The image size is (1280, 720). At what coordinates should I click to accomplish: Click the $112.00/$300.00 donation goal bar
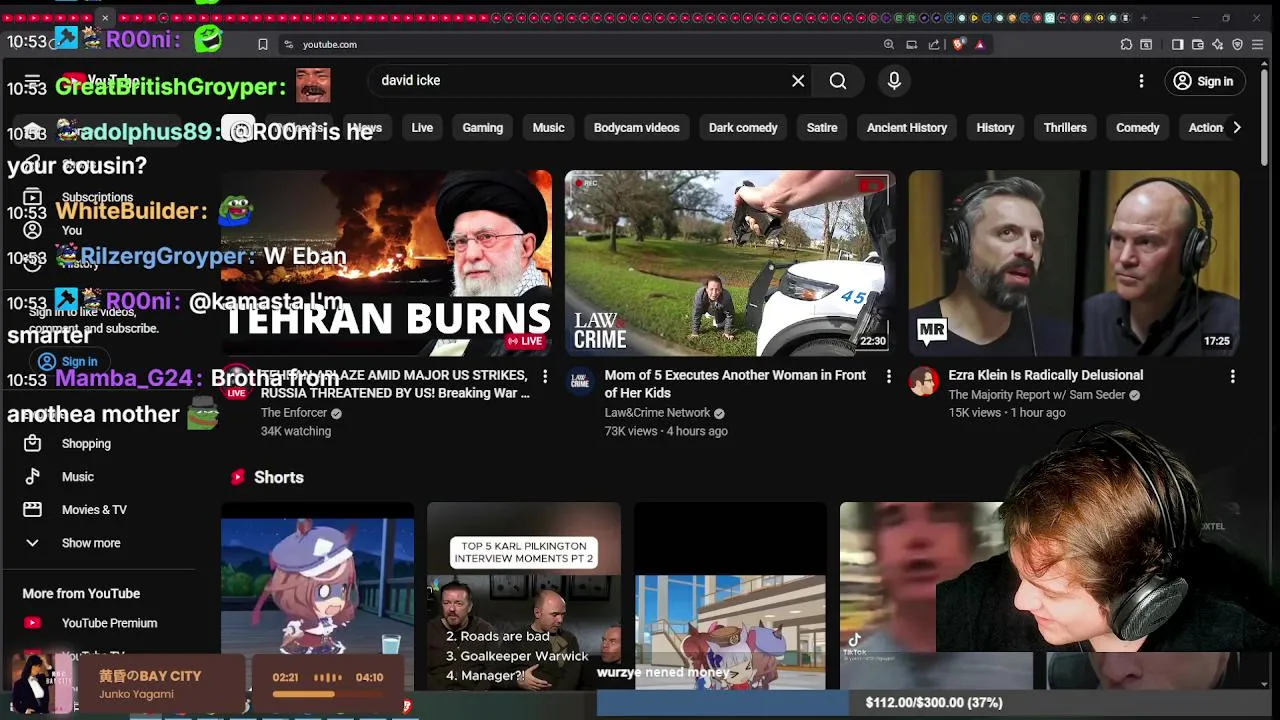click(934, 703)
